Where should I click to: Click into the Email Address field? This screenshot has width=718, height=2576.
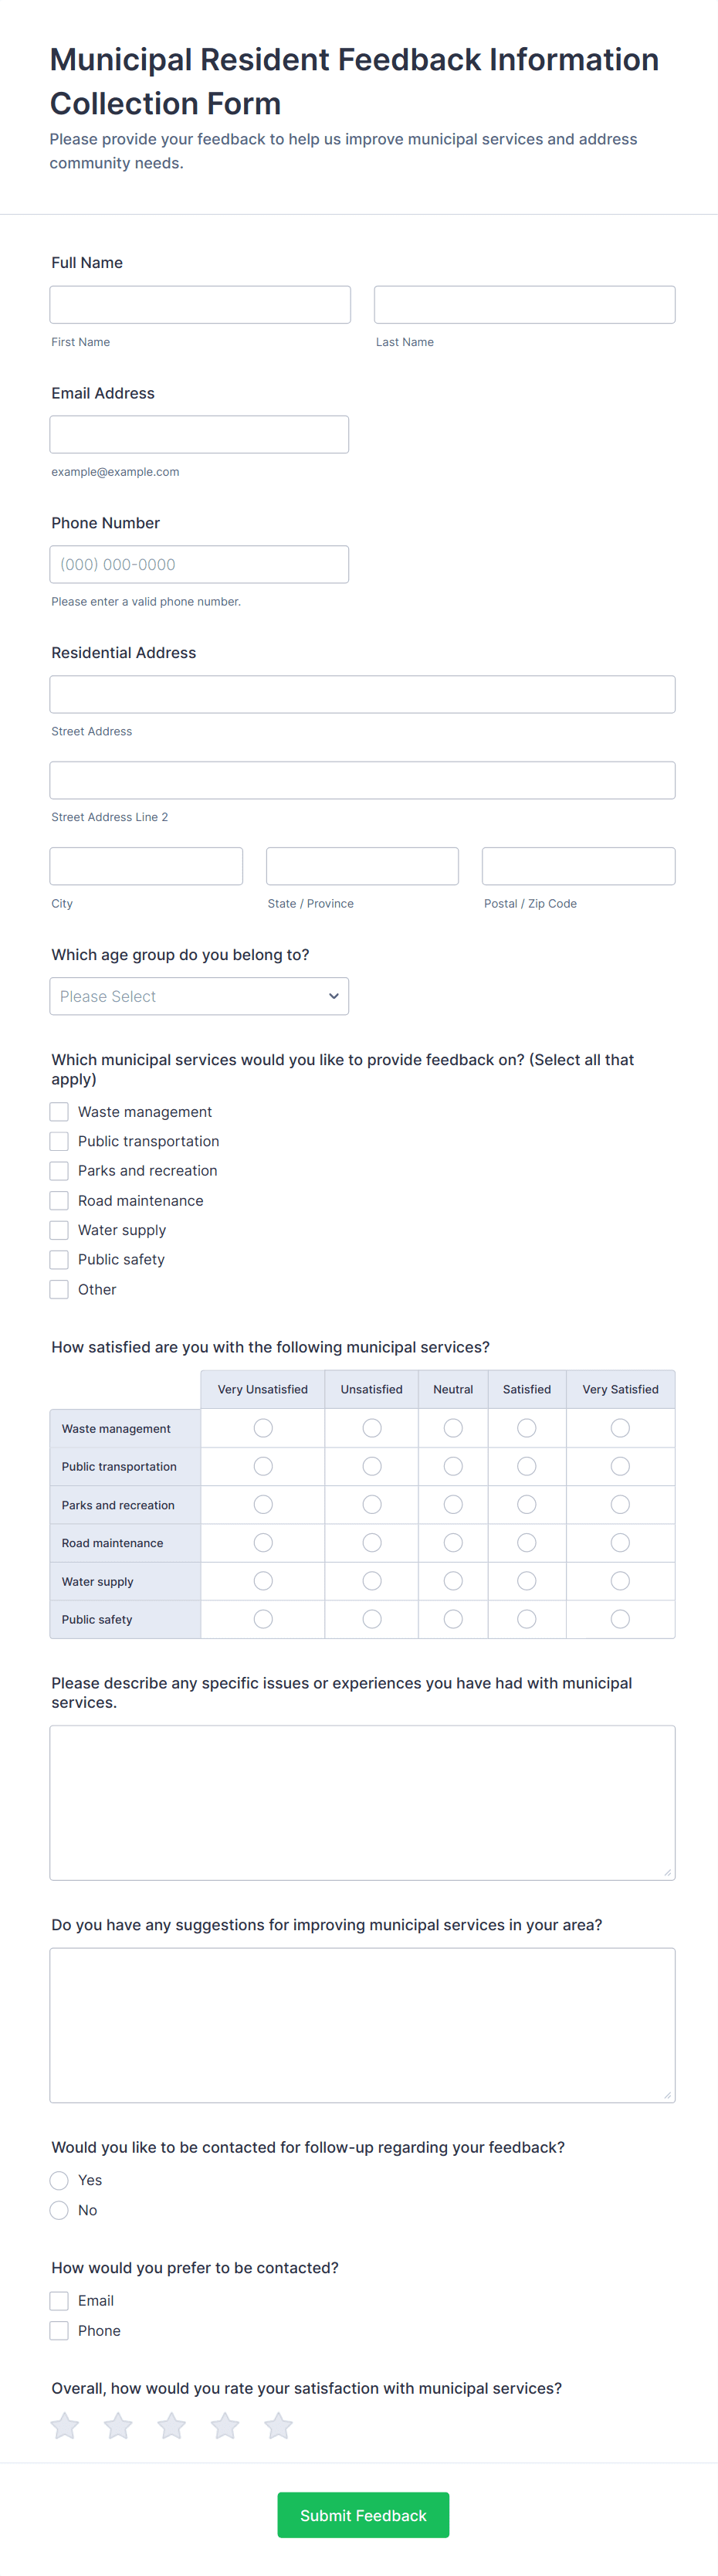(x=199, y=435)
